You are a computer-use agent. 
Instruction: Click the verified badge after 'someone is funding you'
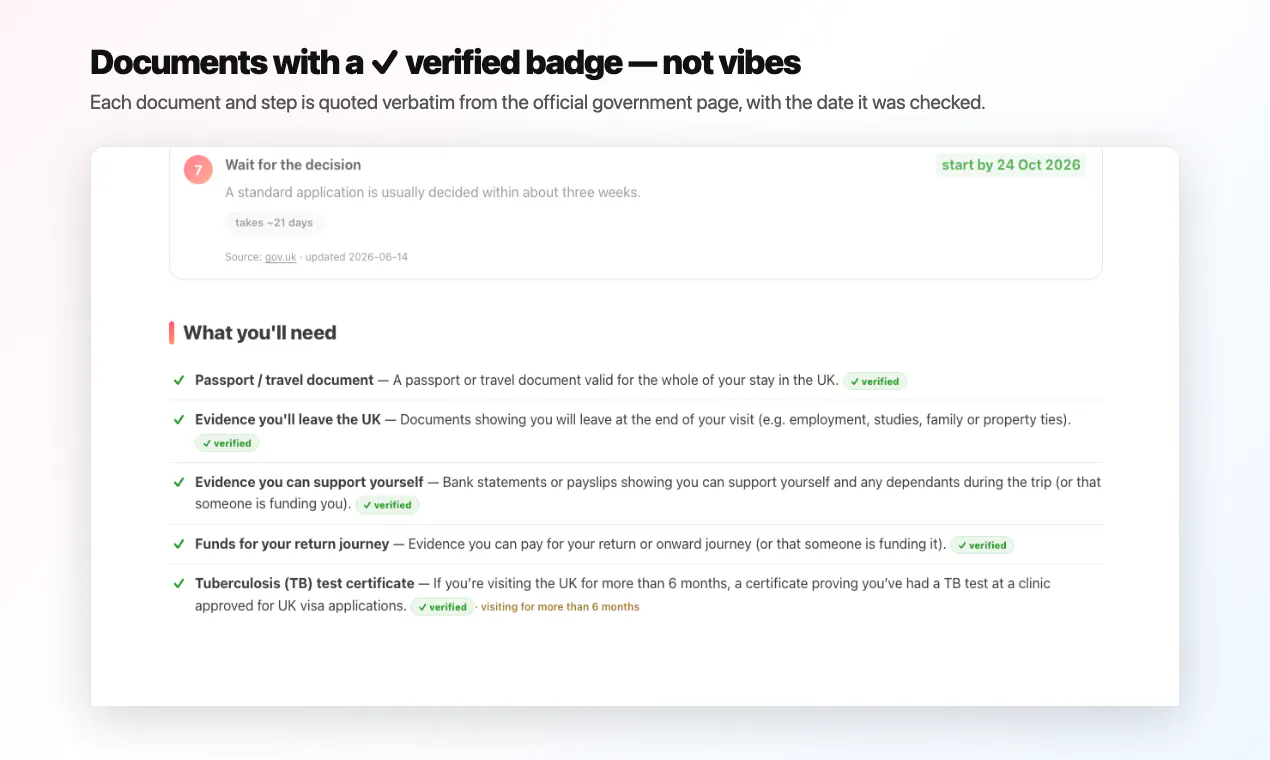[x=387, y=505]
